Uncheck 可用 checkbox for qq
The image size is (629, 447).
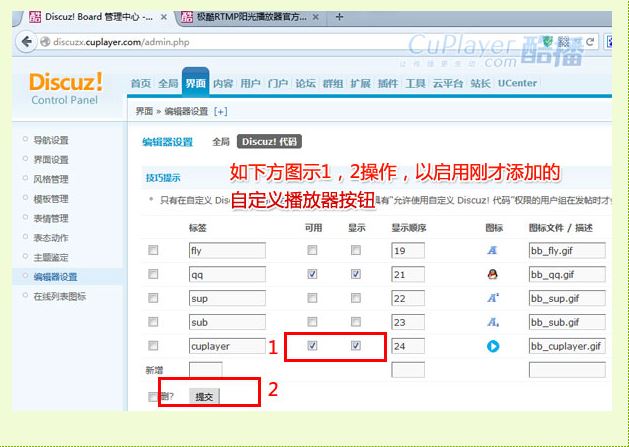pyautogui.click(x=312, y=274)
